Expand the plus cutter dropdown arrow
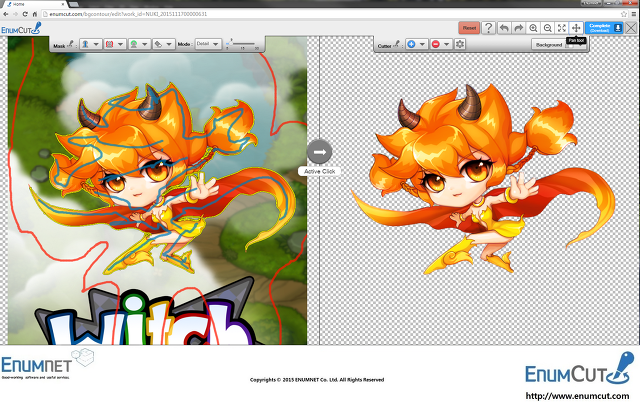The height and width of the screenshot is (402, 640). coord(422,44)
